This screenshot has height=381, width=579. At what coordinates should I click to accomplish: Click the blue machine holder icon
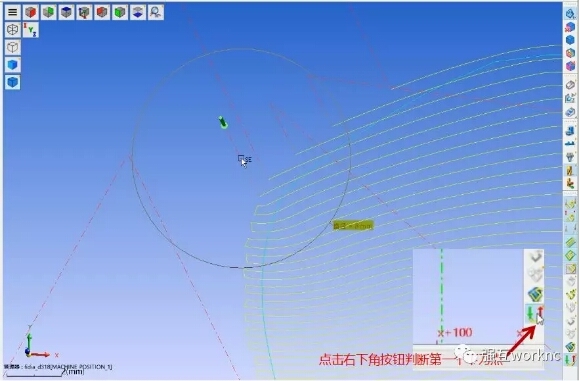[x=570, y=131]
